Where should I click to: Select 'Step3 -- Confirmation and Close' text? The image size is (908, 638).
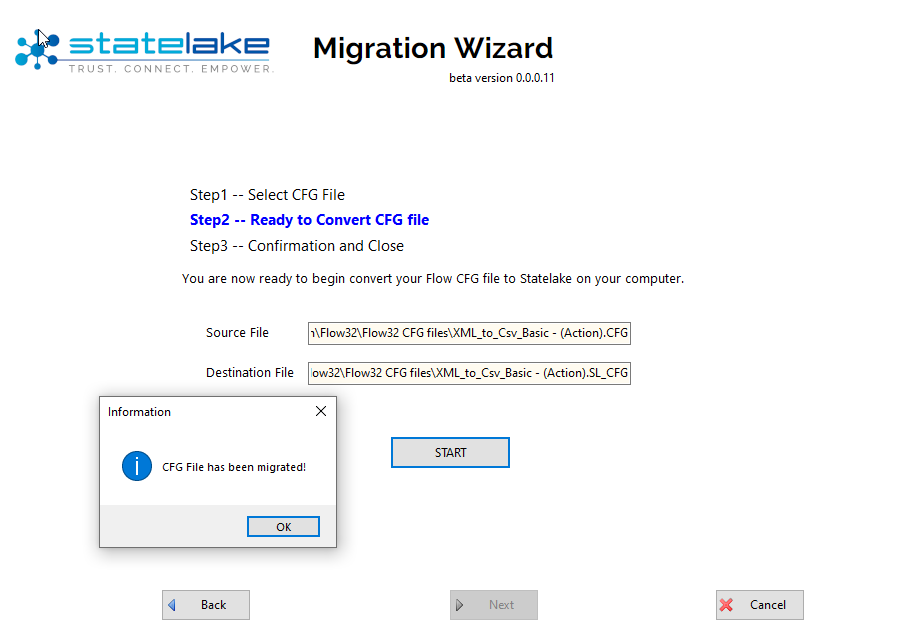296,245
